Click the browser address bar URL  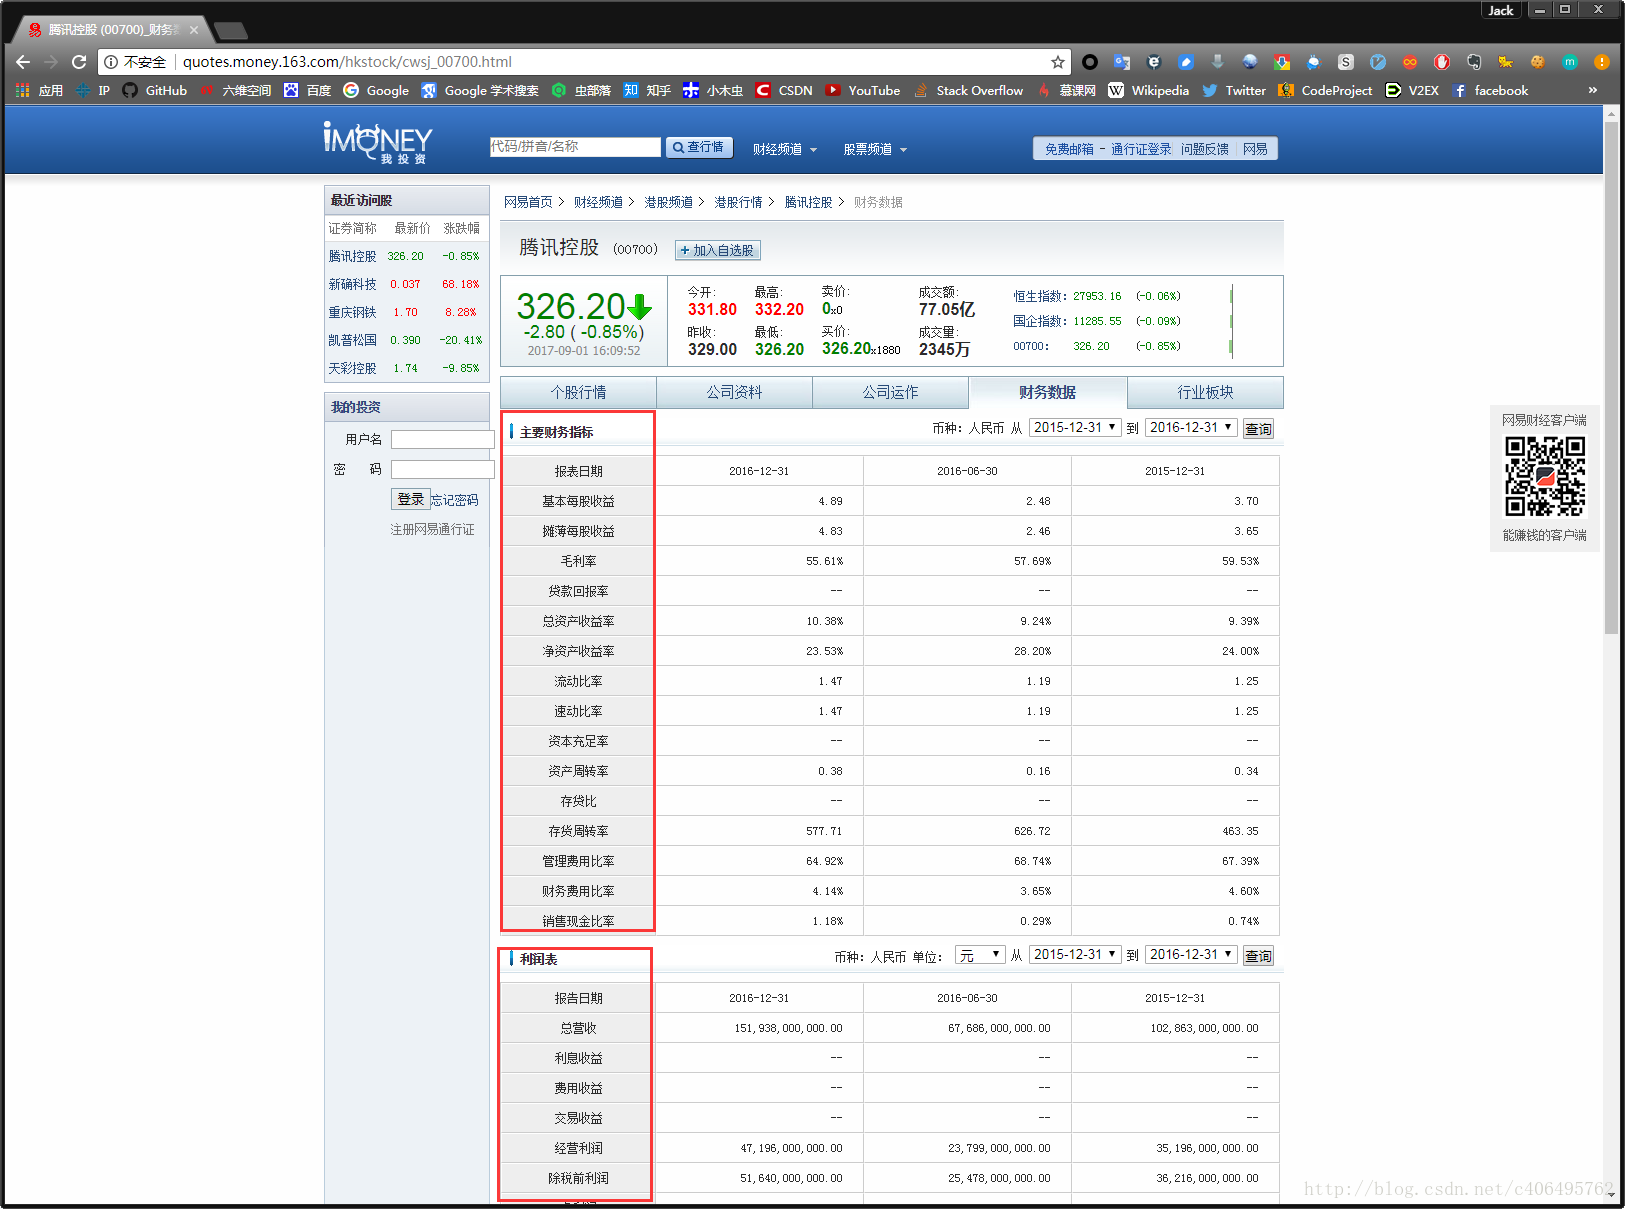point(347,62)
